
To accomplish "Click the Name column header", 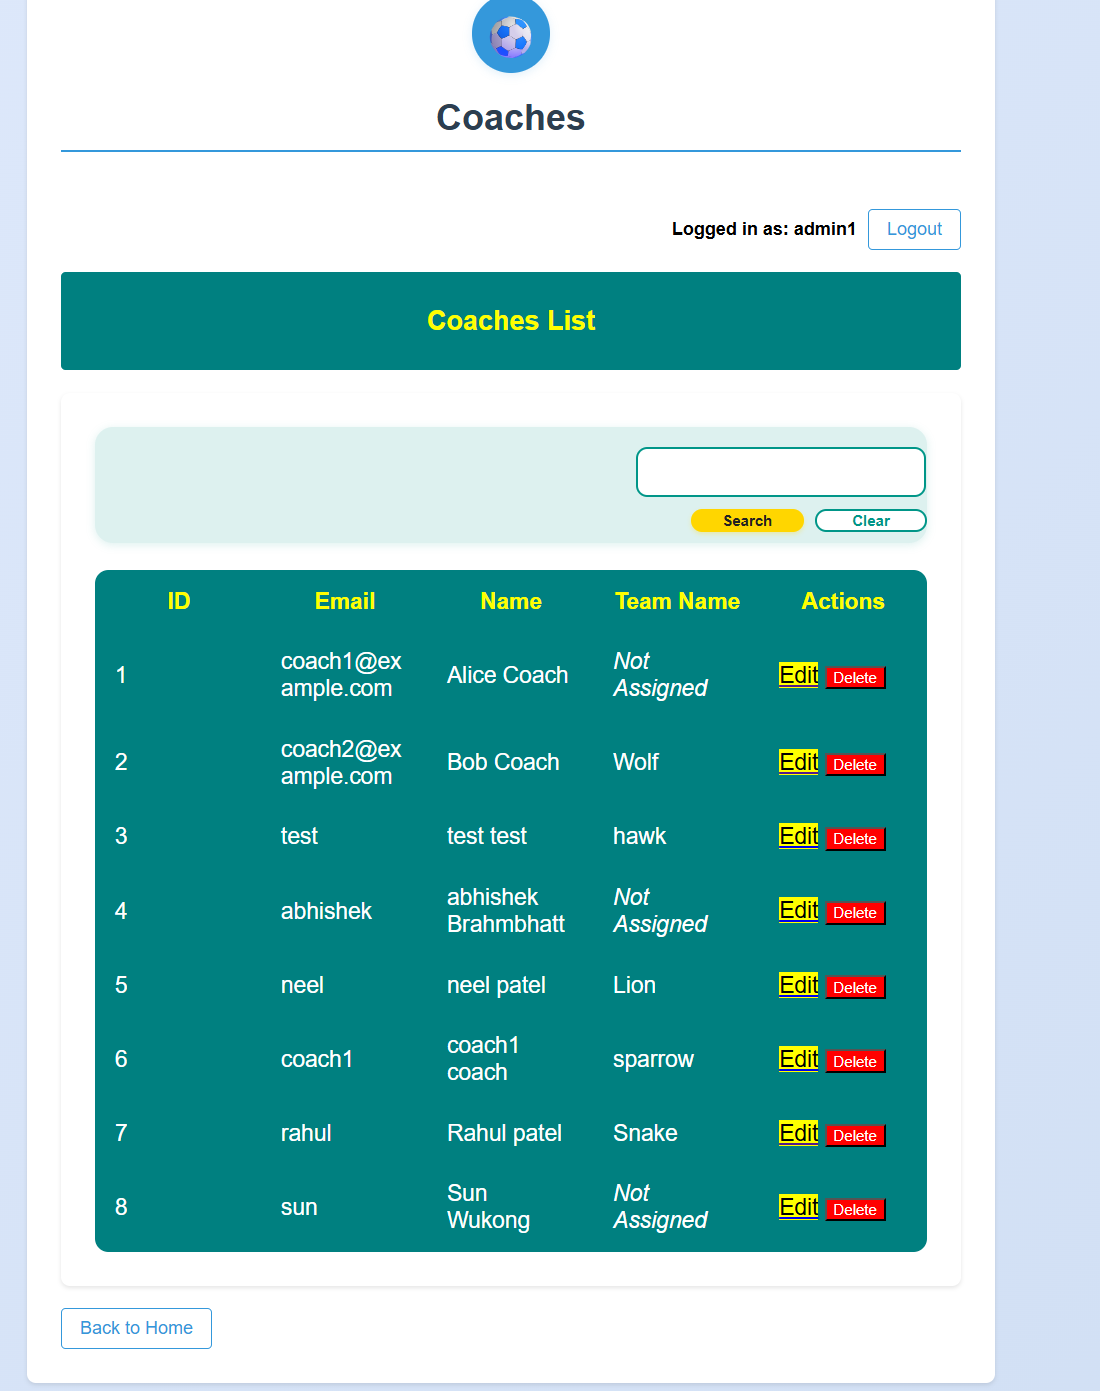I will [511, 601].
